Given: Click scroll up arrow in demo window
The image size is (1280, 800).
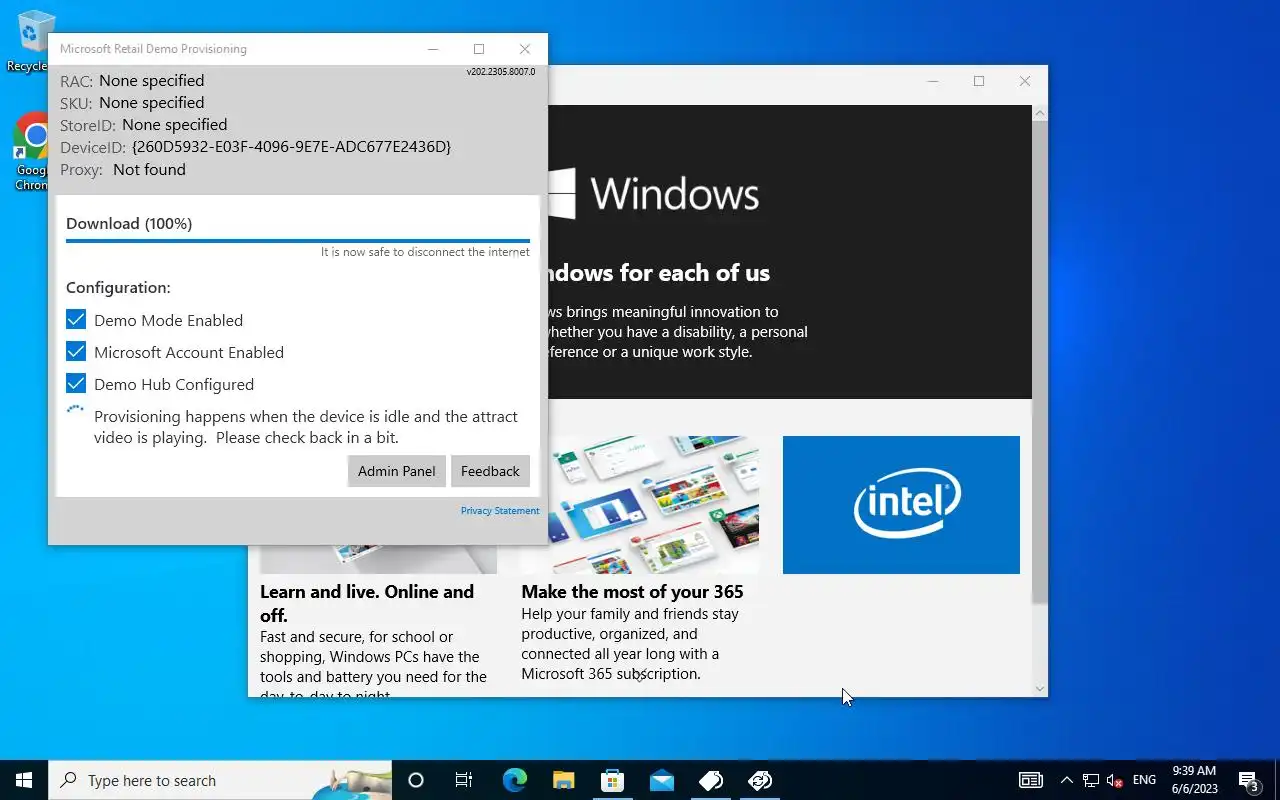Looking at the screenshot, I should click(1039, 113).
